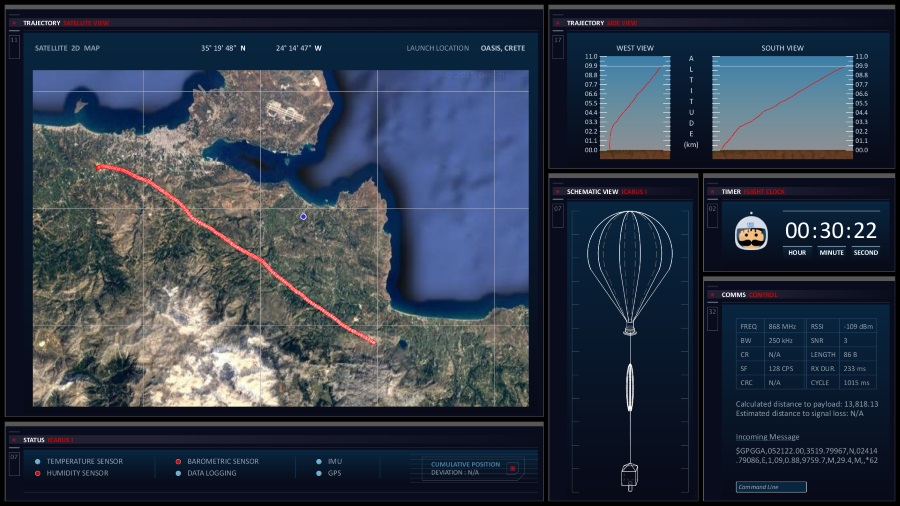Select the Barometric Sensor red status dot
Viewport: 900px width, 506px height.
point(178,461)
